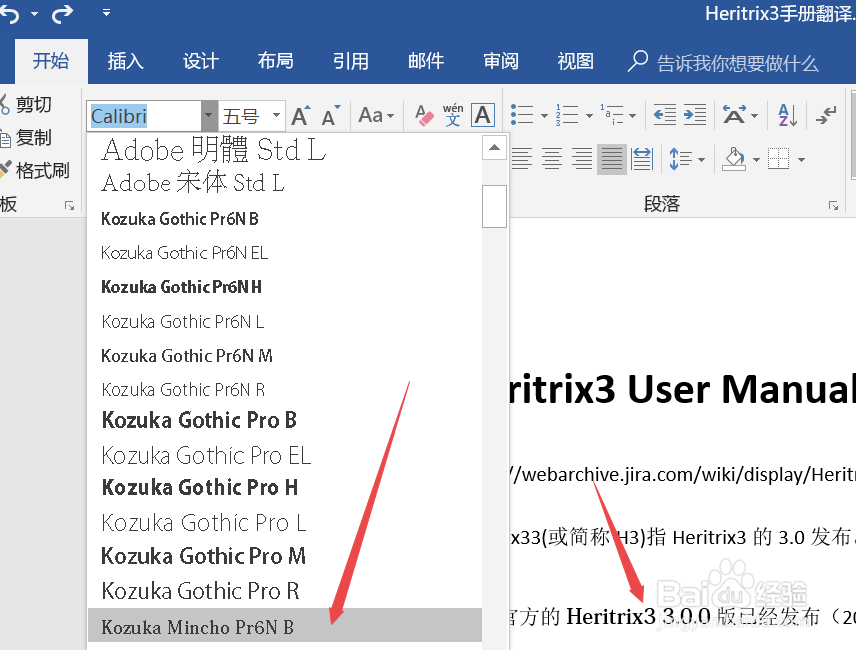Click the Multilevel List icon
The height and width of the screenshot is (650, 856).
[613, 115]
